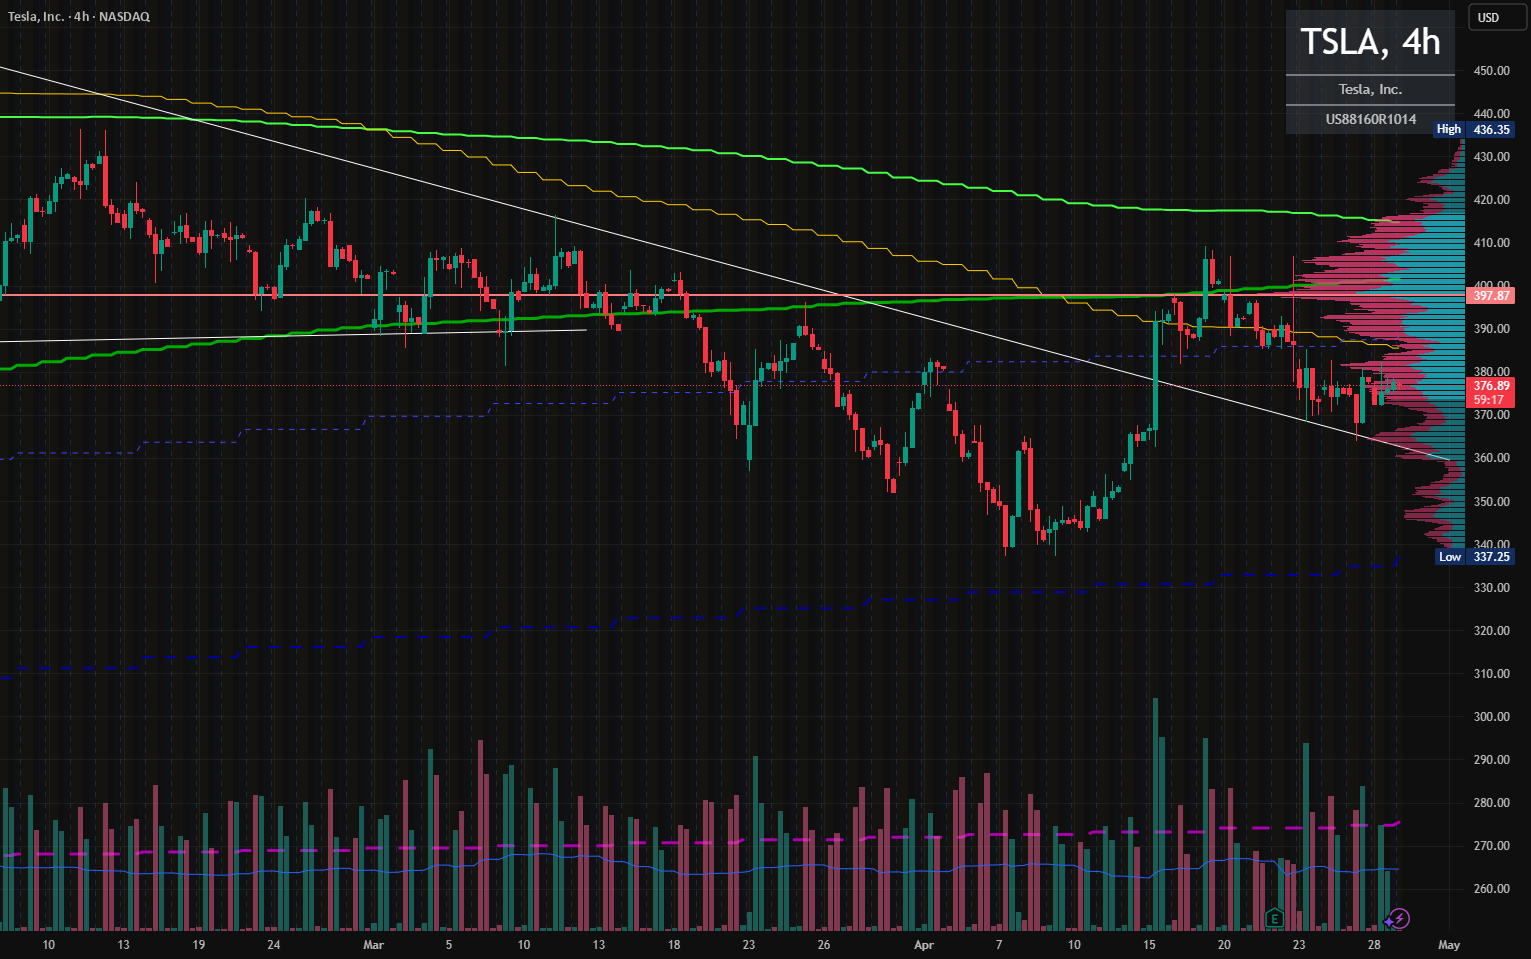Viewport: 1531px width, 959px height.
Task: Click the 28 date label on the time axis
Action: pos(1374,945)
